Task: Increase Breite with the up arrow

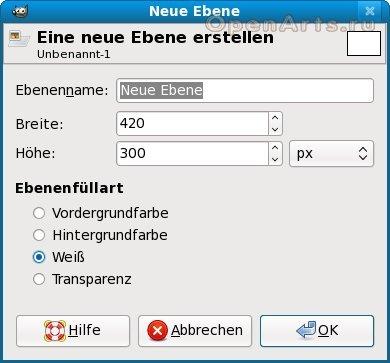Action: tap(275, 118)
